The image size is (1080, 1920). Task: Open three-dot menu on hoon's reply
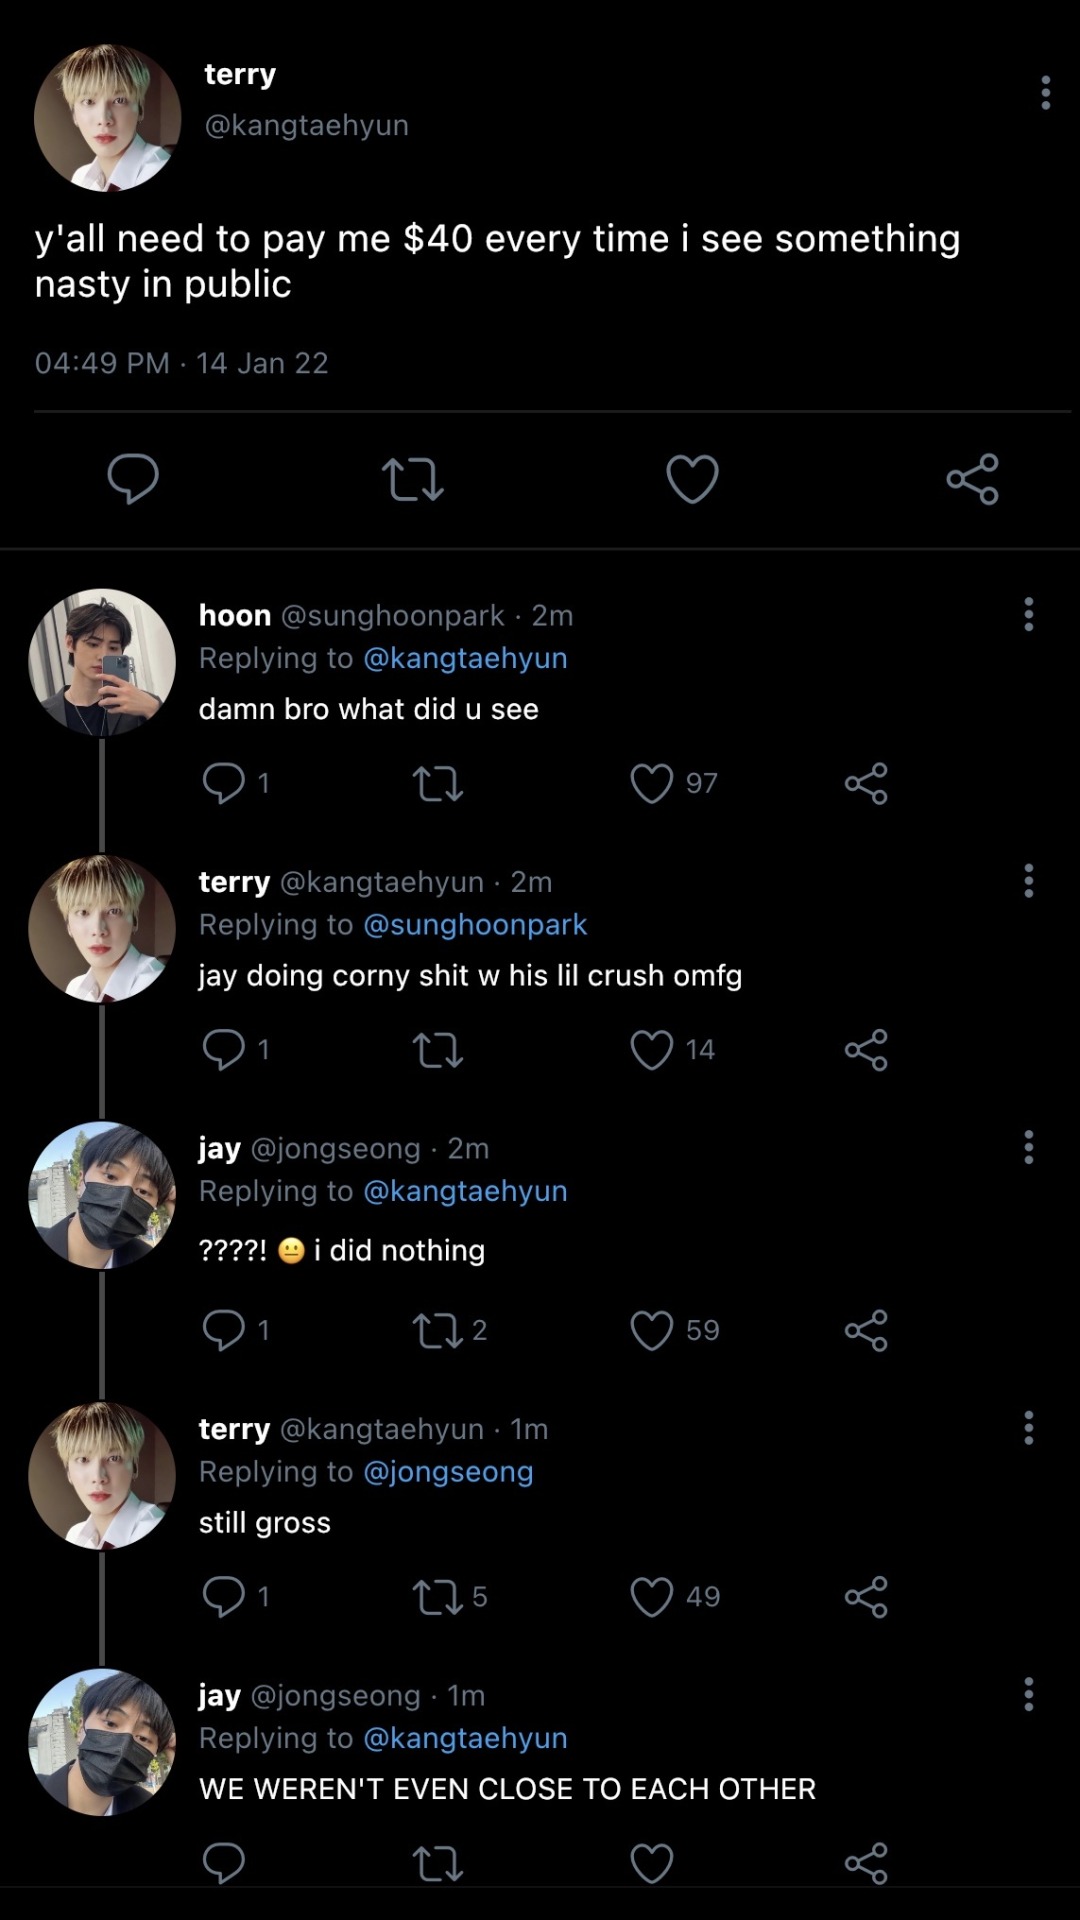(1028, 615)
